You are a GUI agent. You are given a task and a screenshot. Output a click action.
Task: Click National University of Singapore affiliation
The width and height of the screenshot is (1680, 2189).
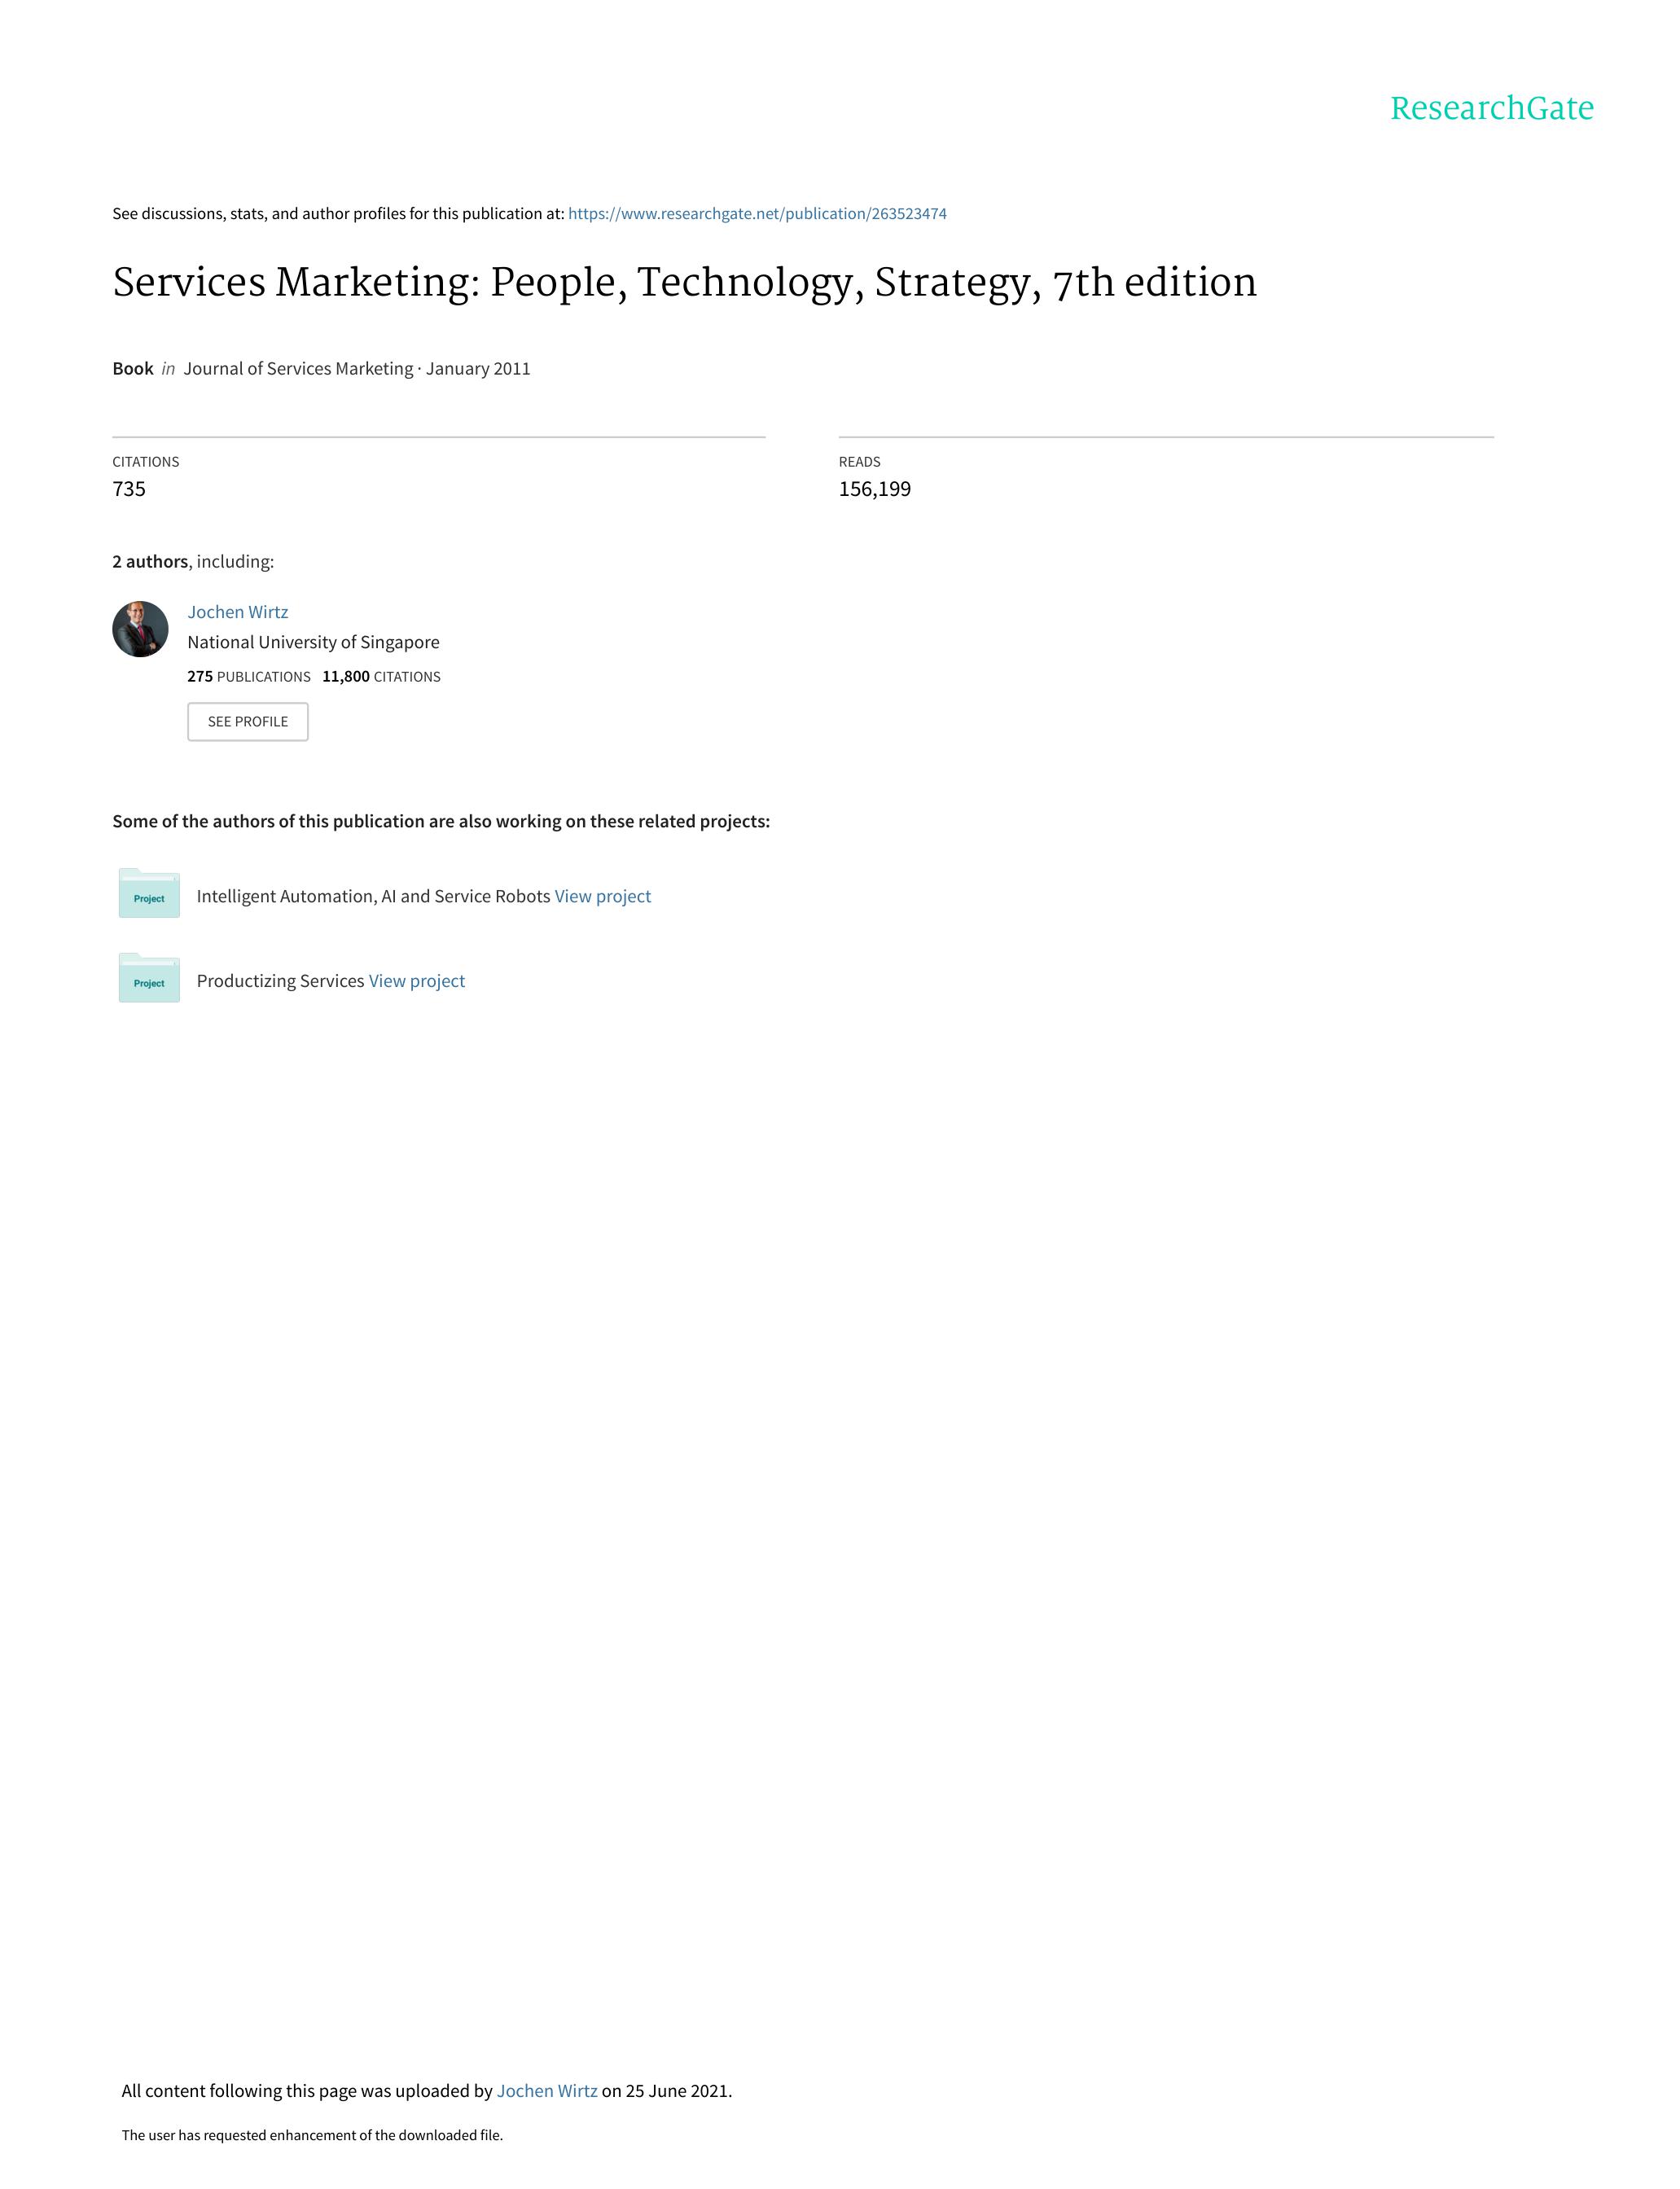313,642
